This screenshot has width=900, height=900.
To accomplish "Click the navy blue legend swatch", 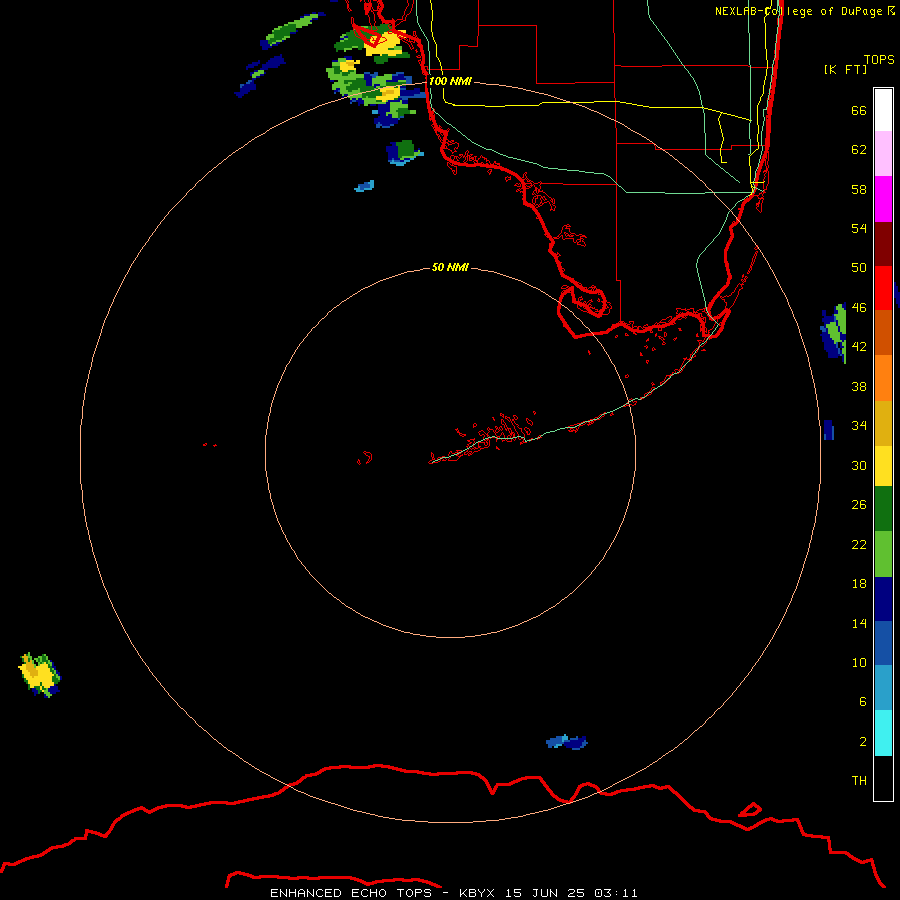I will click(883, 598).
